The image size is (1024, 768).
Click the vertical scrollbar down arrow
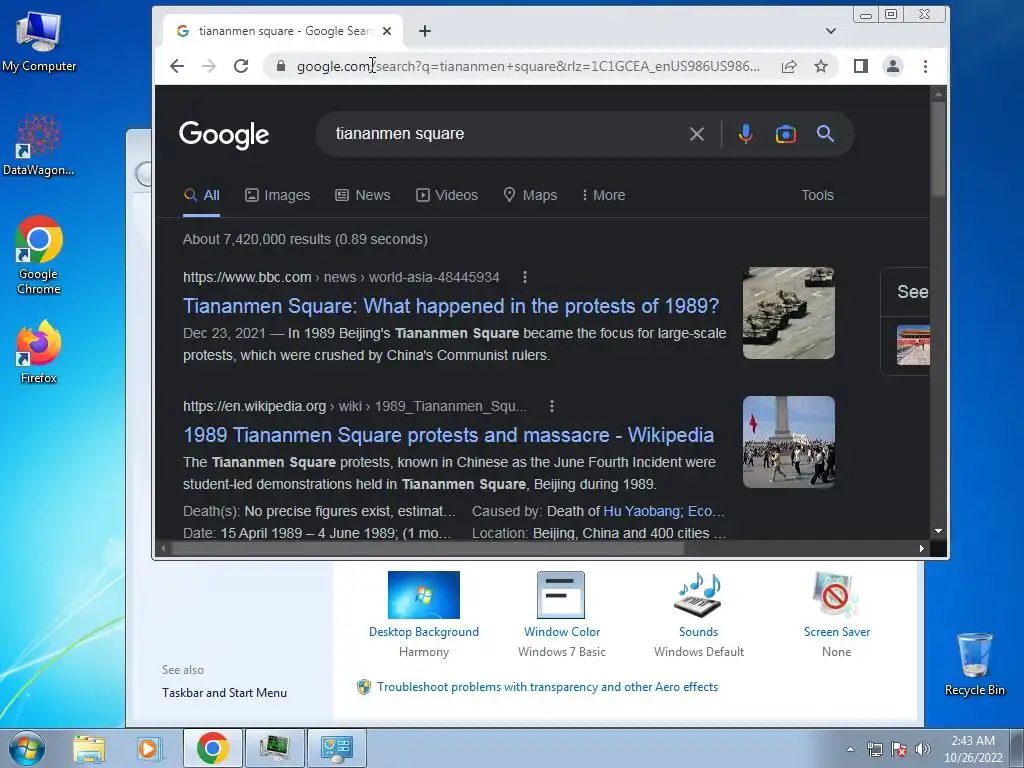point(938,531)
